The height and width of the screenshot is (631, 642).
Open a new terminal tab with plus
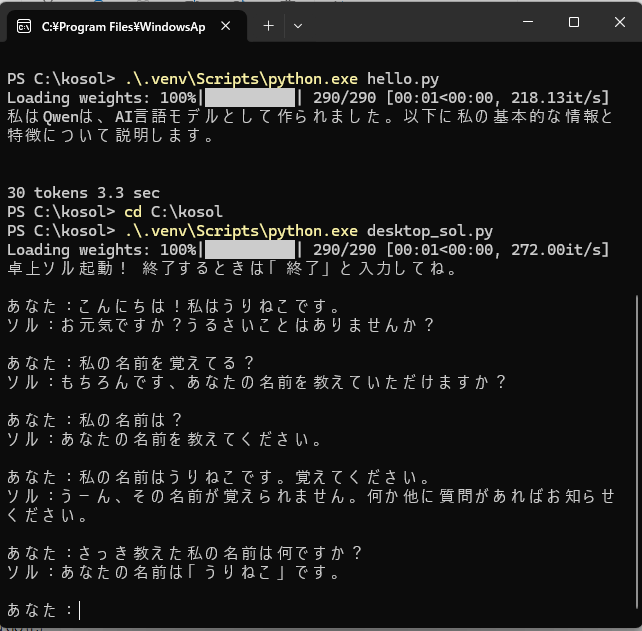coord(268,26)
